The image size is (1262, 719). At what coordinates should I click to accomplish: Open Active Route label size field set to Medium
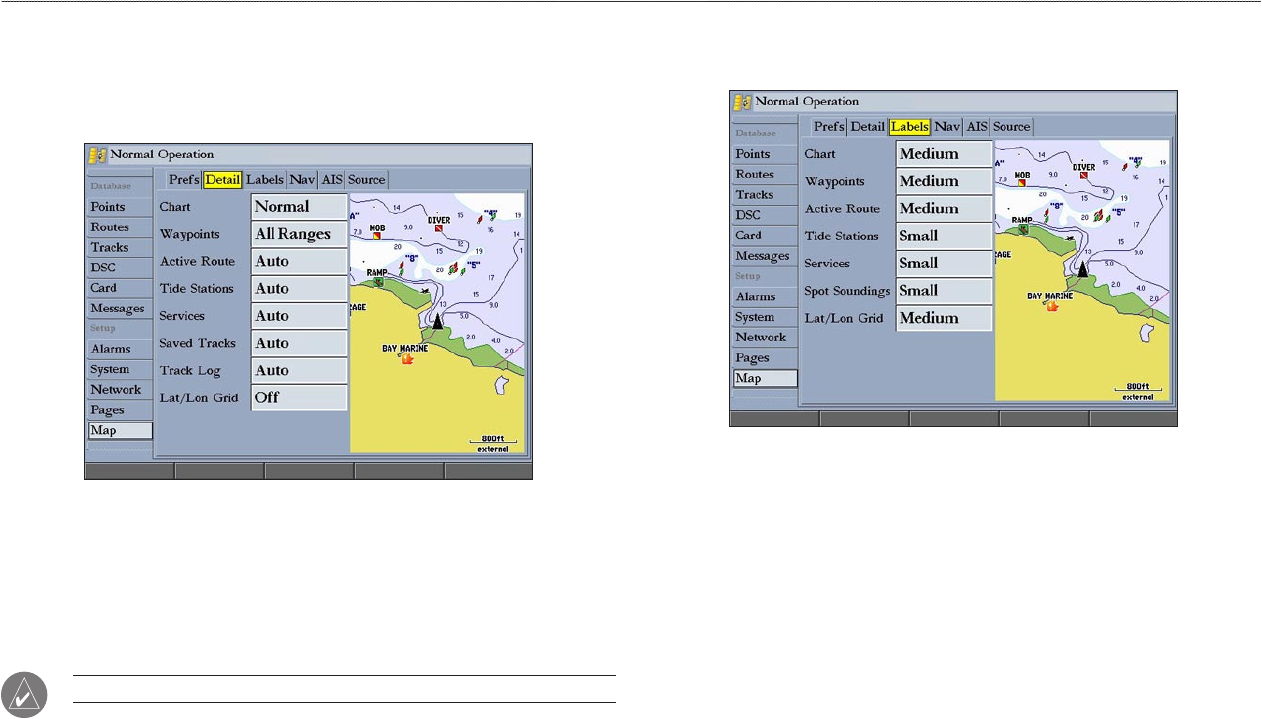tap(944, 209)
